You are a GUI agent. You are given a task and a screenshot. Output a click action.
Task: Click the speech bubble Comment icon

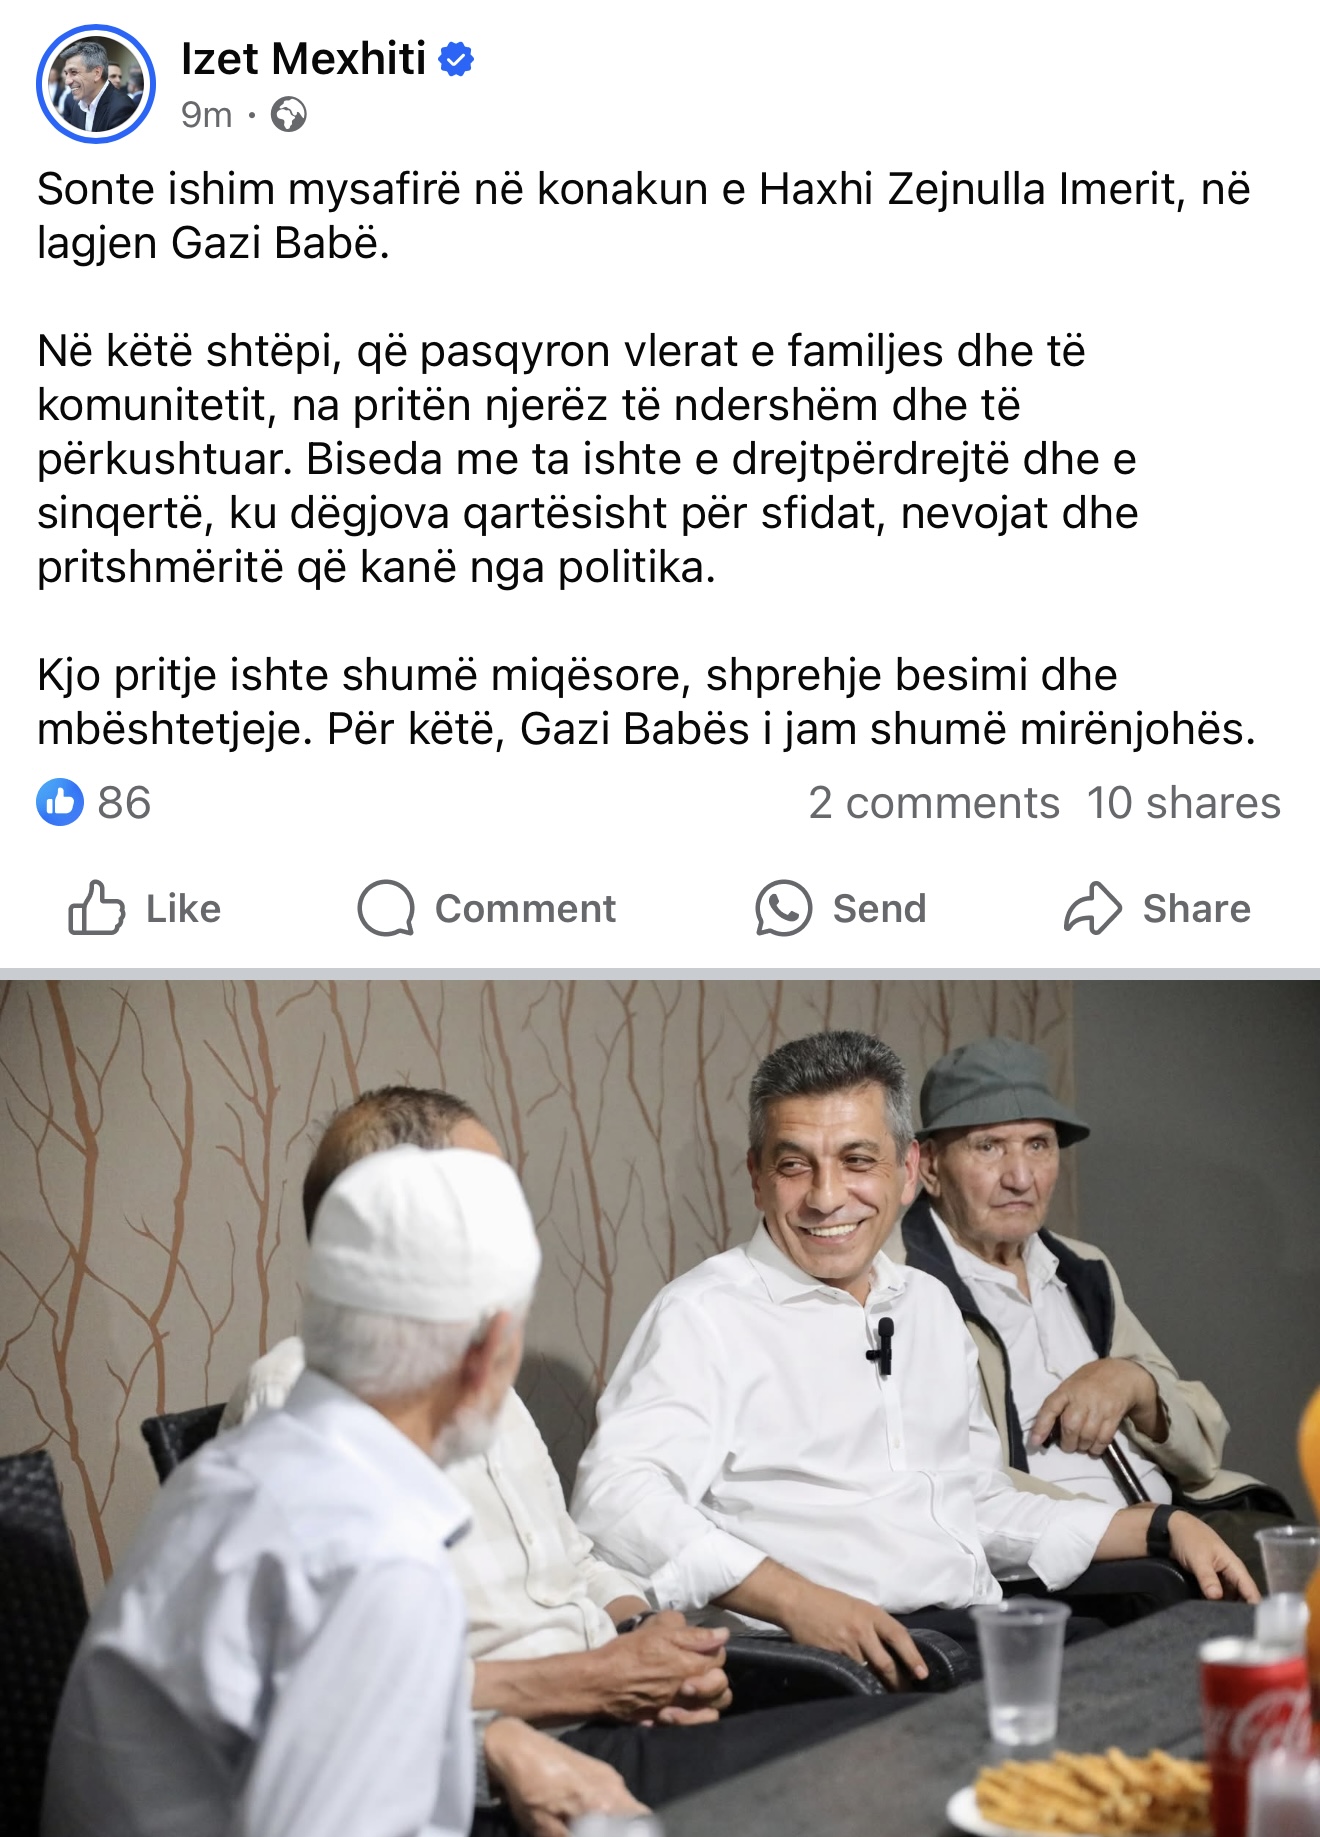point(386,908)
